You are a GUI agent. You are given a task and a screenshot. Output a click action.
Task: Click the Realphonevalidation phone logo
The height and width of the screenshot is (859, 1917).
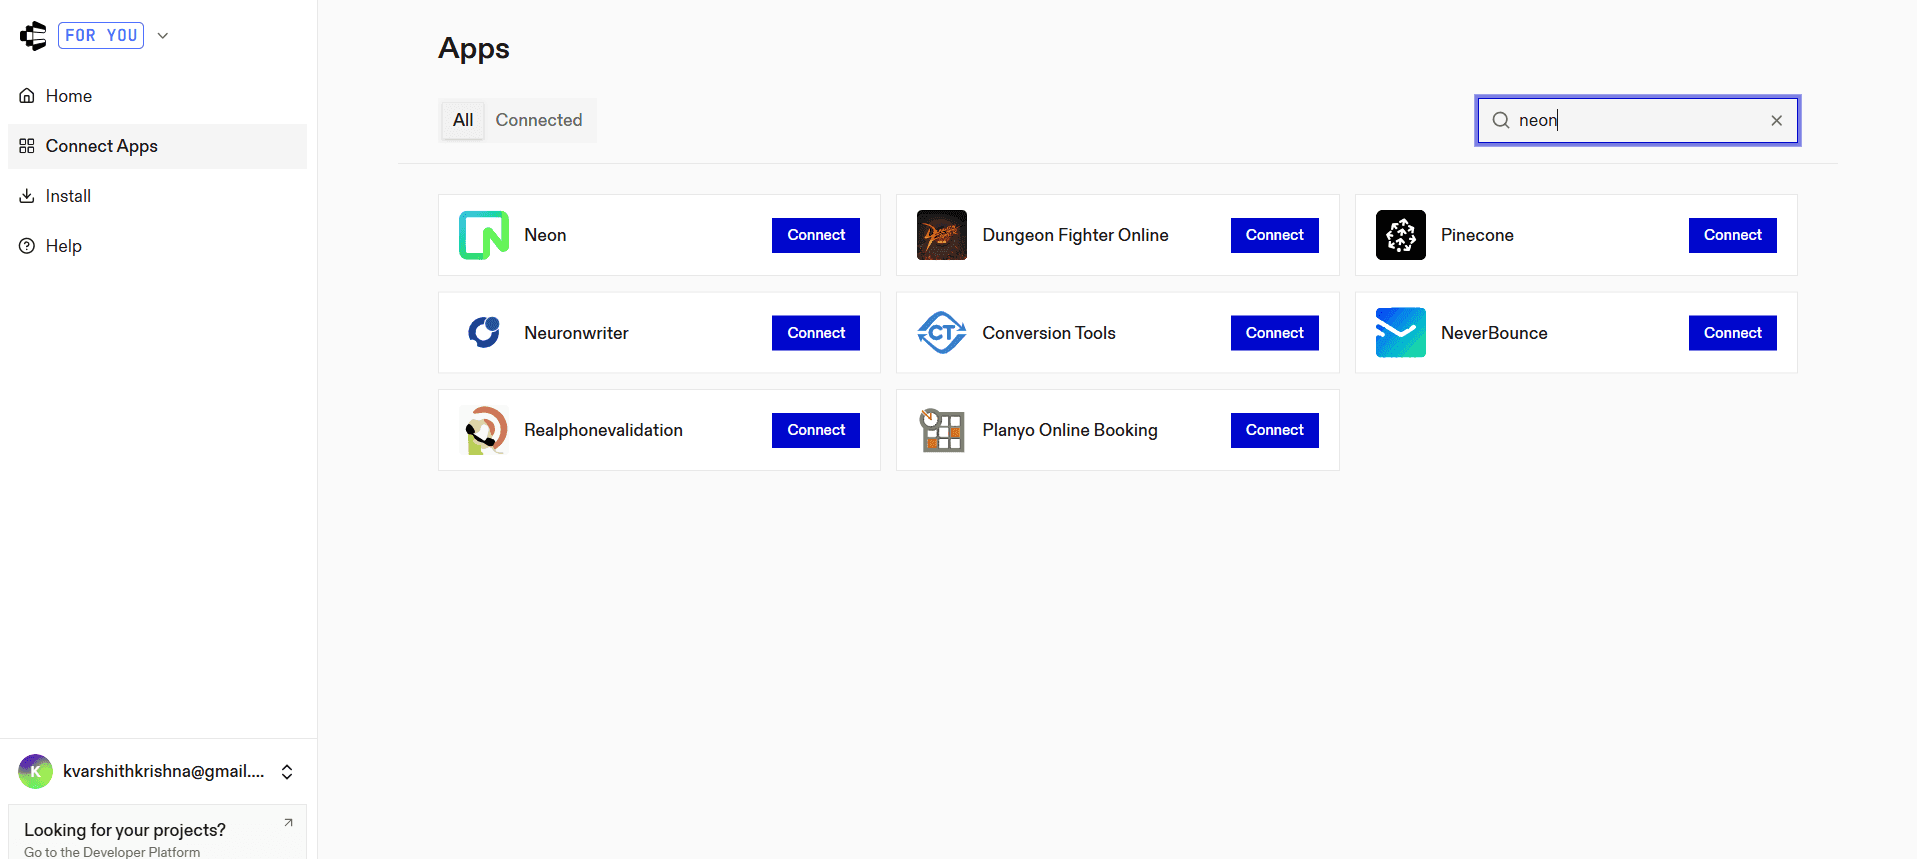point(484,430)
